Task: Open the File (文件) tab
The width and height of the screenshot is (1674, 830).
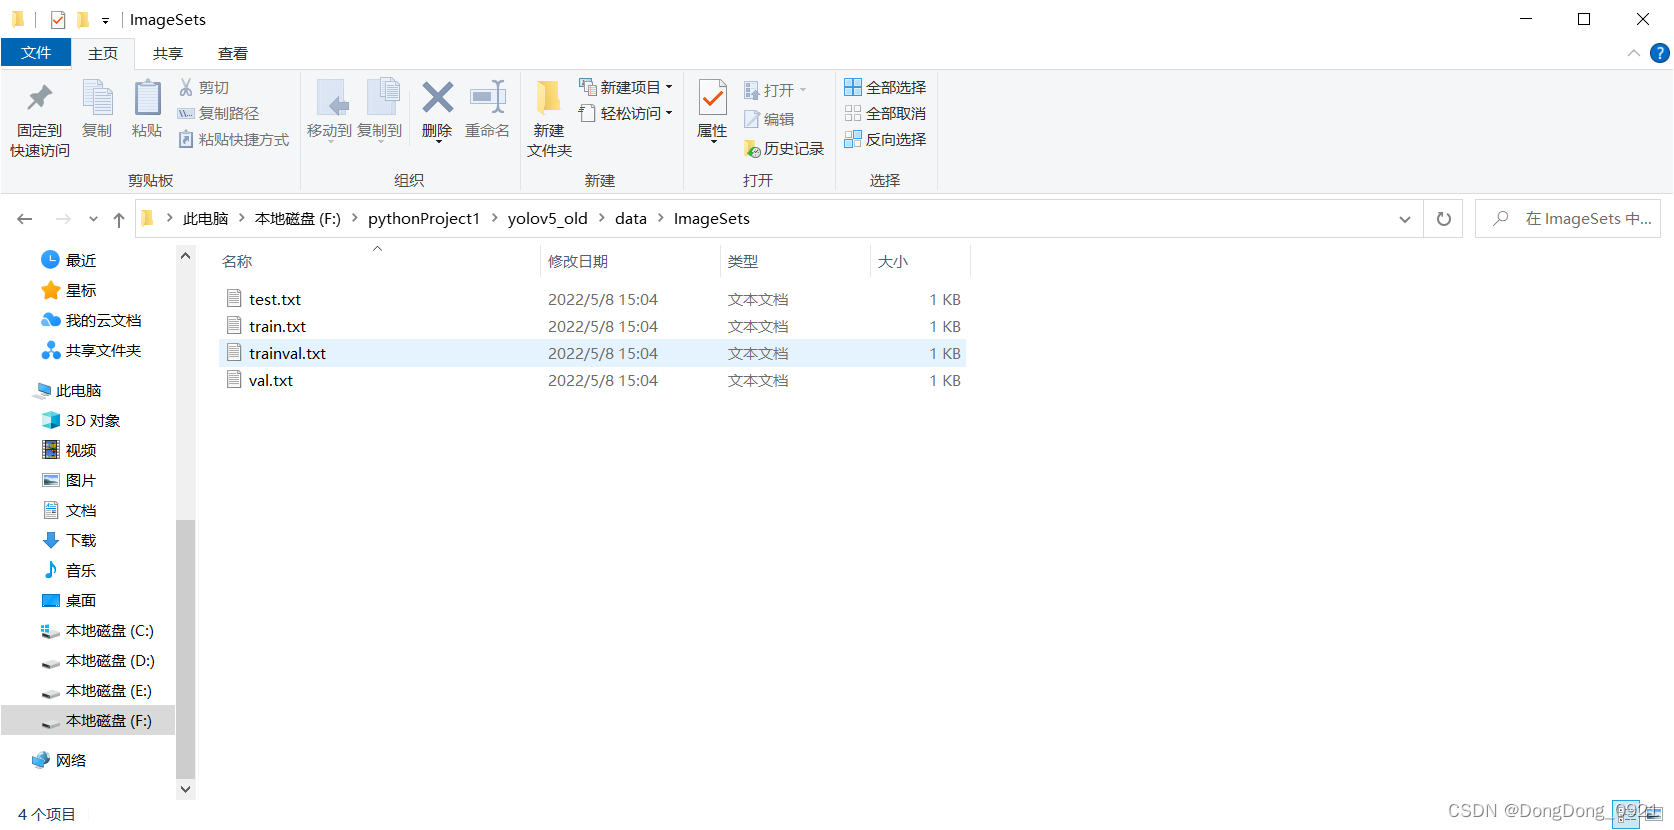Action: tap(36, 53)
